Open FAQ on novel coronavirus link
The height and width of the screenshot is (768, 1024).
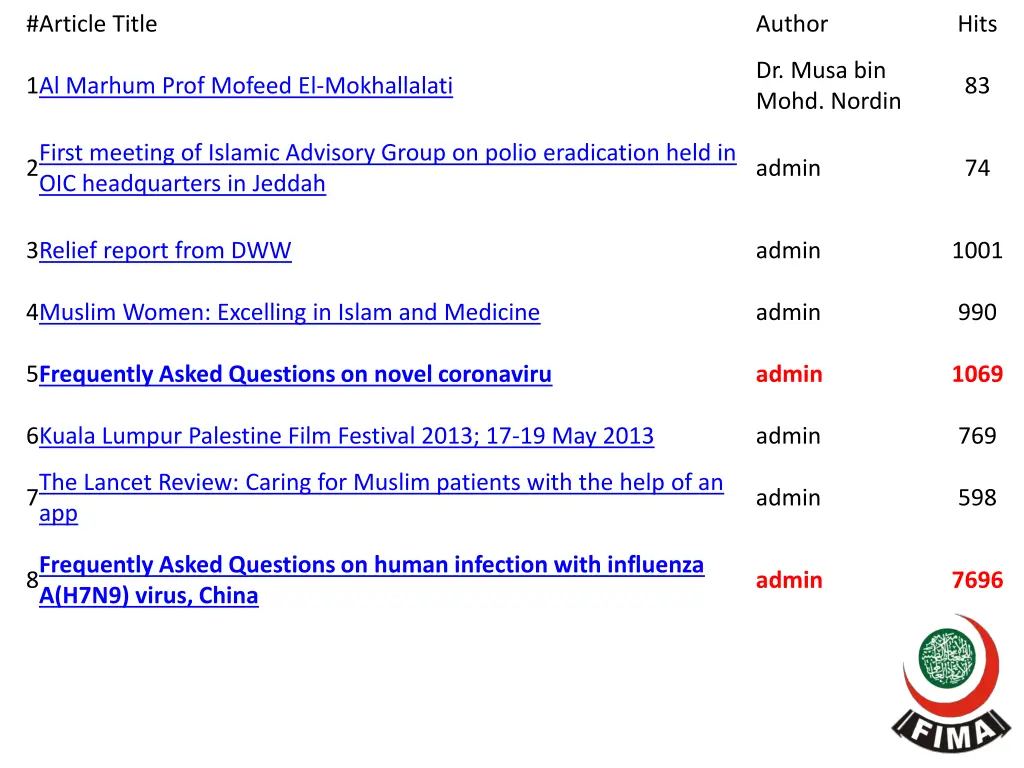click(x=295, y=375)
